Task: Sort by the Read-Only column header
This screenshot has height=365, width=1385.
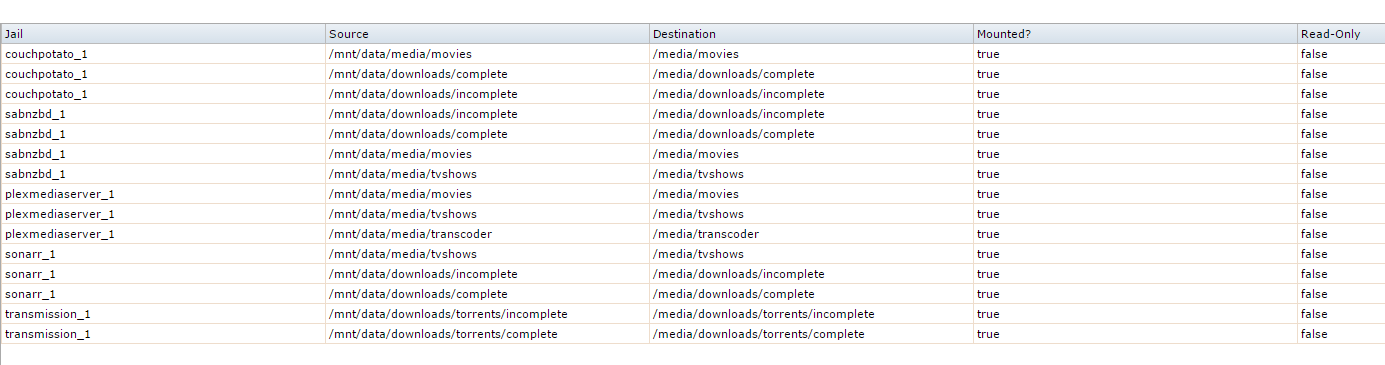Action: 1341,34
